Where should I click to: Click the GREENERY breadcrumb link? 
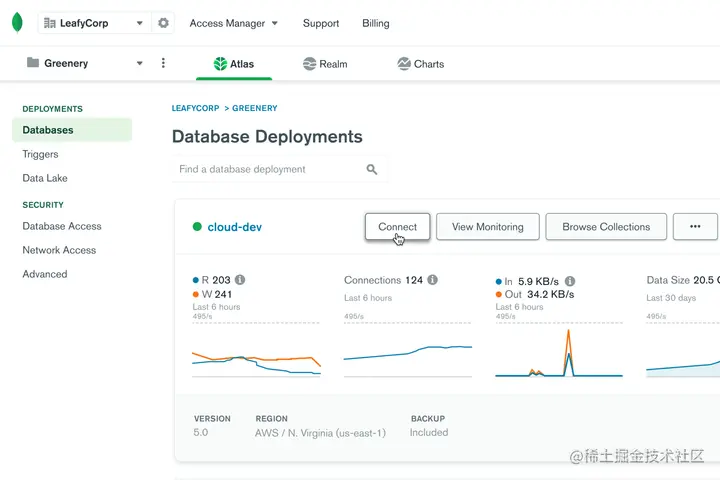[x=255, y=108]
